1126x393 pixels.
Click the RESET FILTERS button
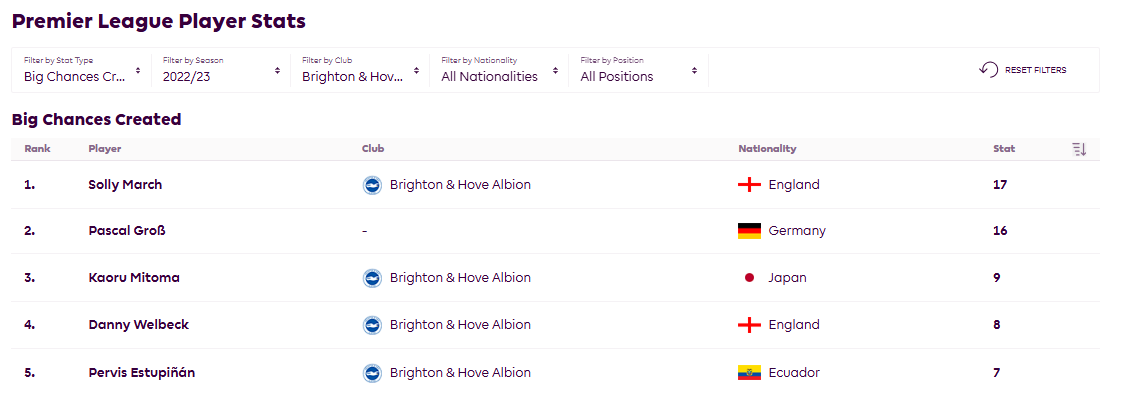(x=1023, y=70)
